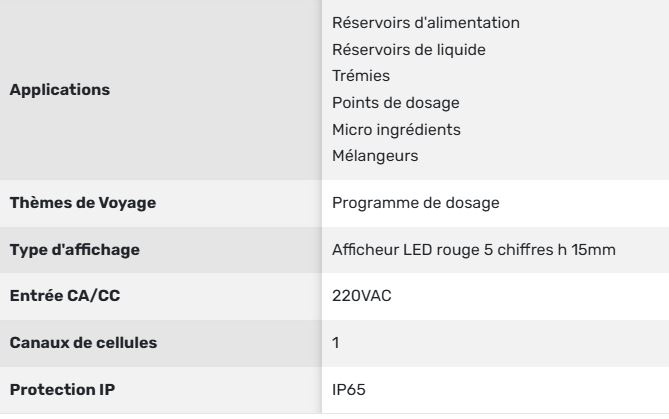Select the Réservoirs d'alimentation text
This screenshot has width=669, height=419.
point(425,22)
